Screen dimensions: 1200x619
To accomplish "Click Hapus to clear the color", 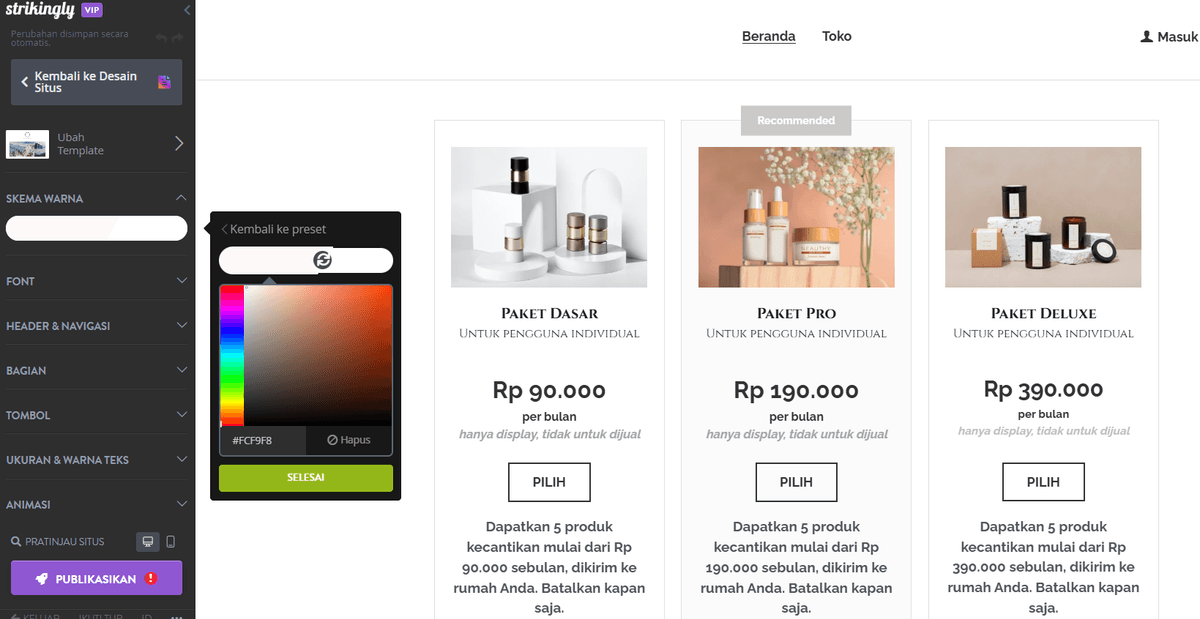I will click(x=347, y=440).
